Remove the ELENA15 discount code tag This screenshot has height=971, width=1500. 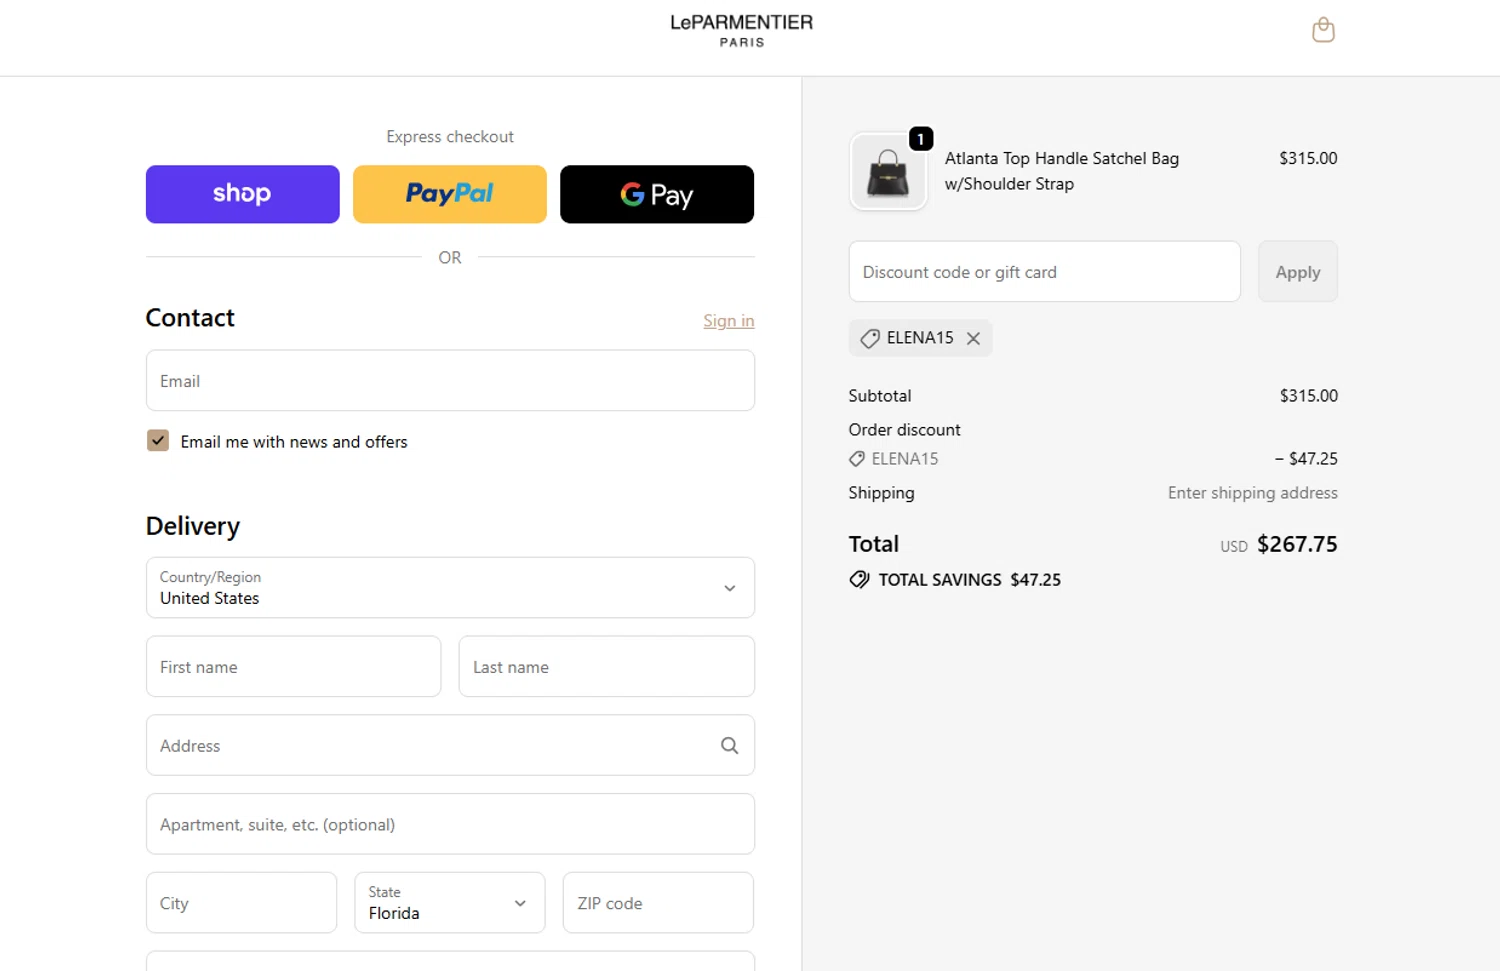[x=973, y=338]
